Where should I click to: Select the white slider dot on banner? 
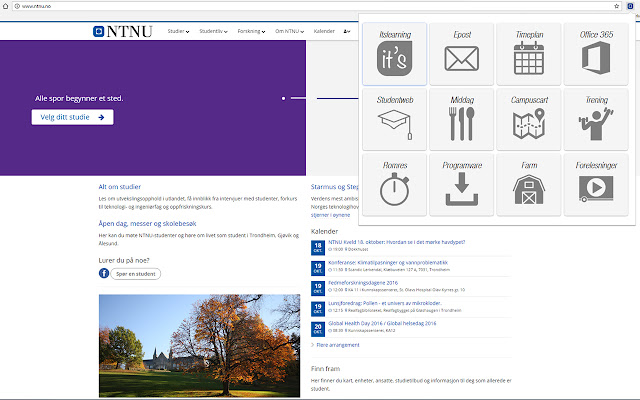(x=283, y=98)
